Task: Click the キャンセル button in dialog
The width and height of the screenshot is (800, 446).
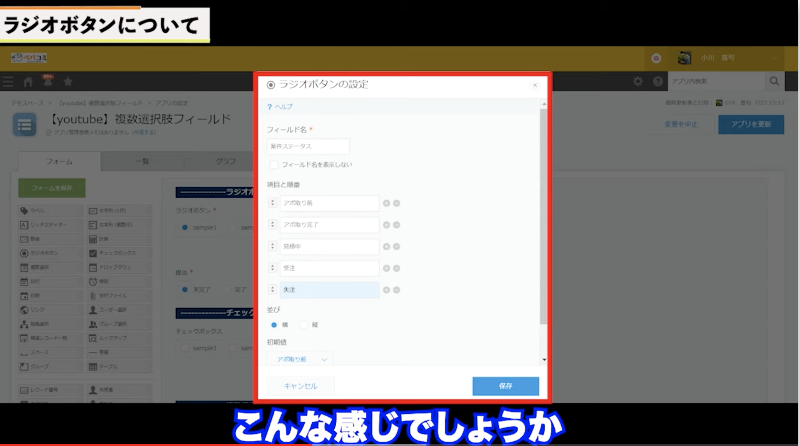Action: click(300, 386)
